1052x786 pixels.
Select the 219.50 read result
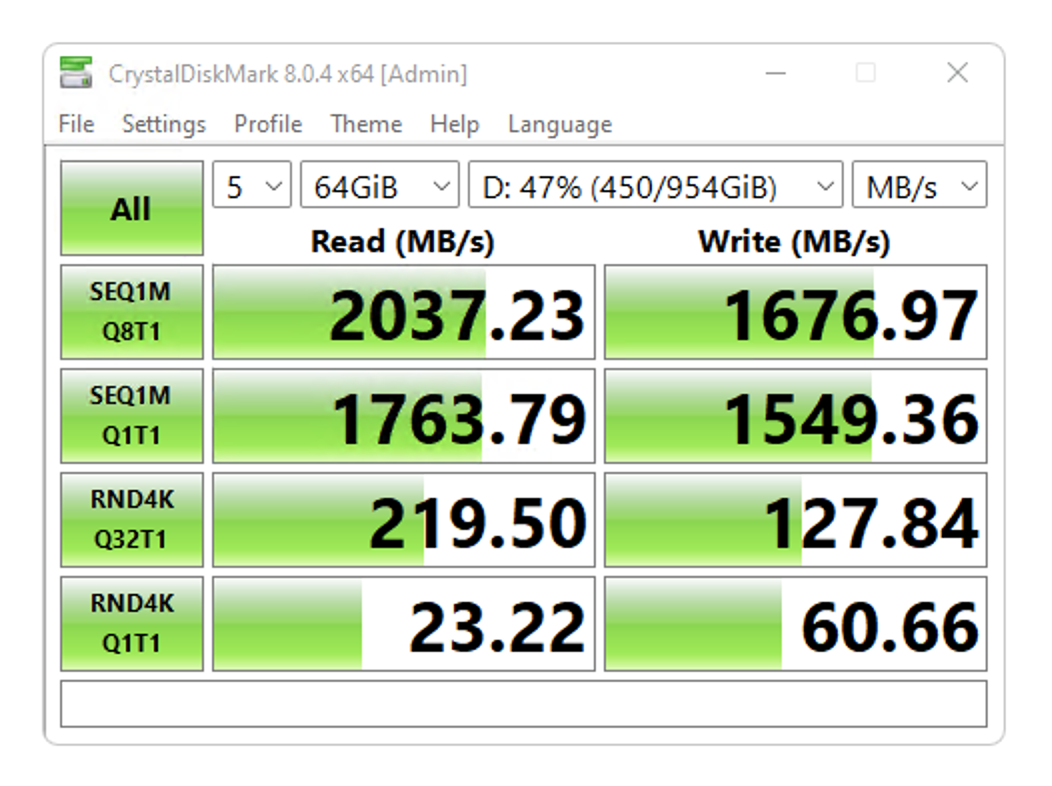point(404,520)
